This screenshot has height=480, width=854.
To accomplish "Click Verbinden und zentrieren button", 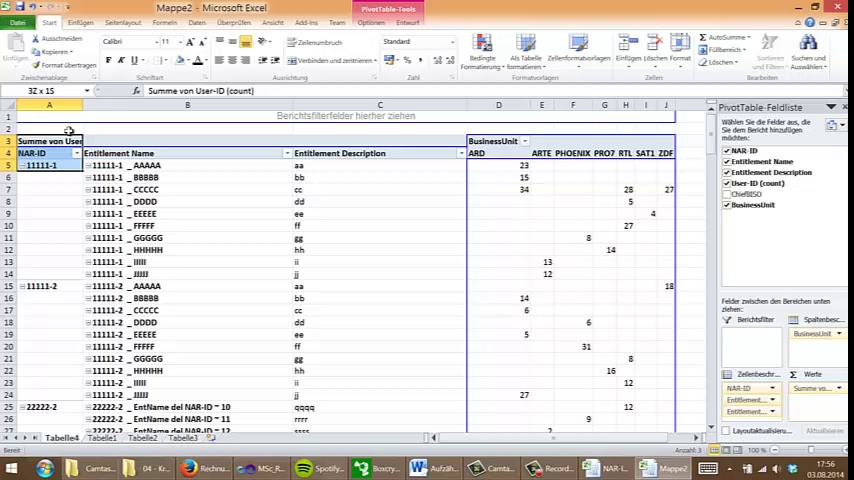I will click(329, 60).
